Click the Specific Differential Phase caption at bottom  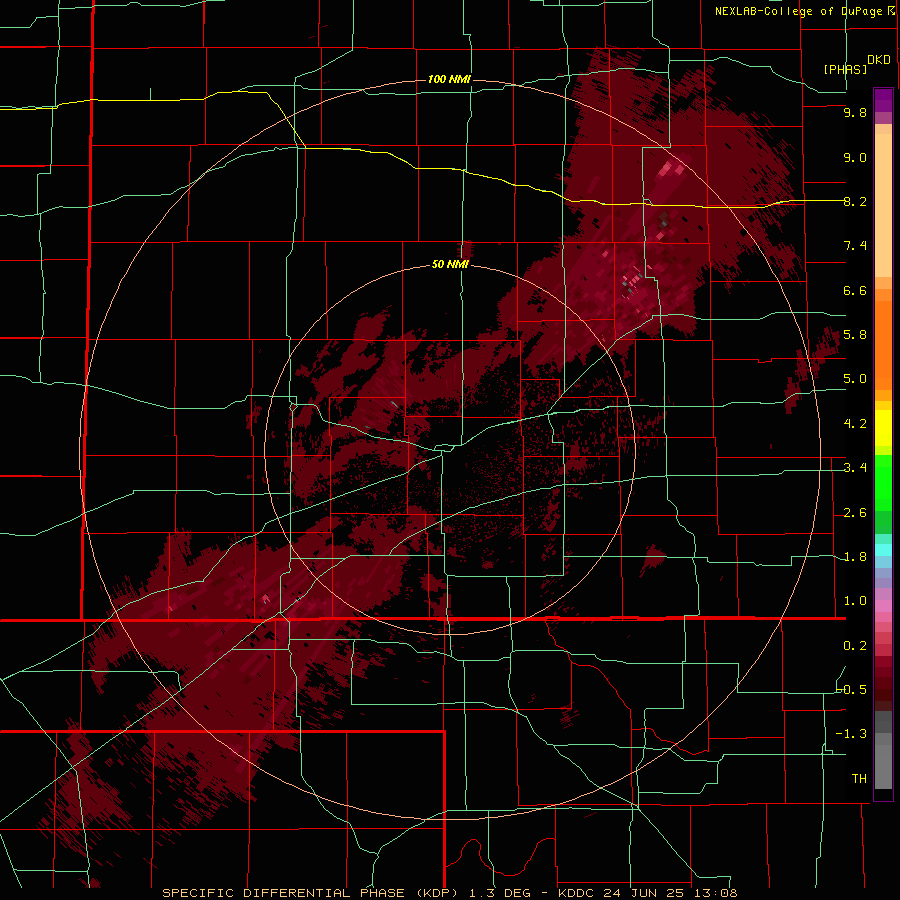point(449,893)
